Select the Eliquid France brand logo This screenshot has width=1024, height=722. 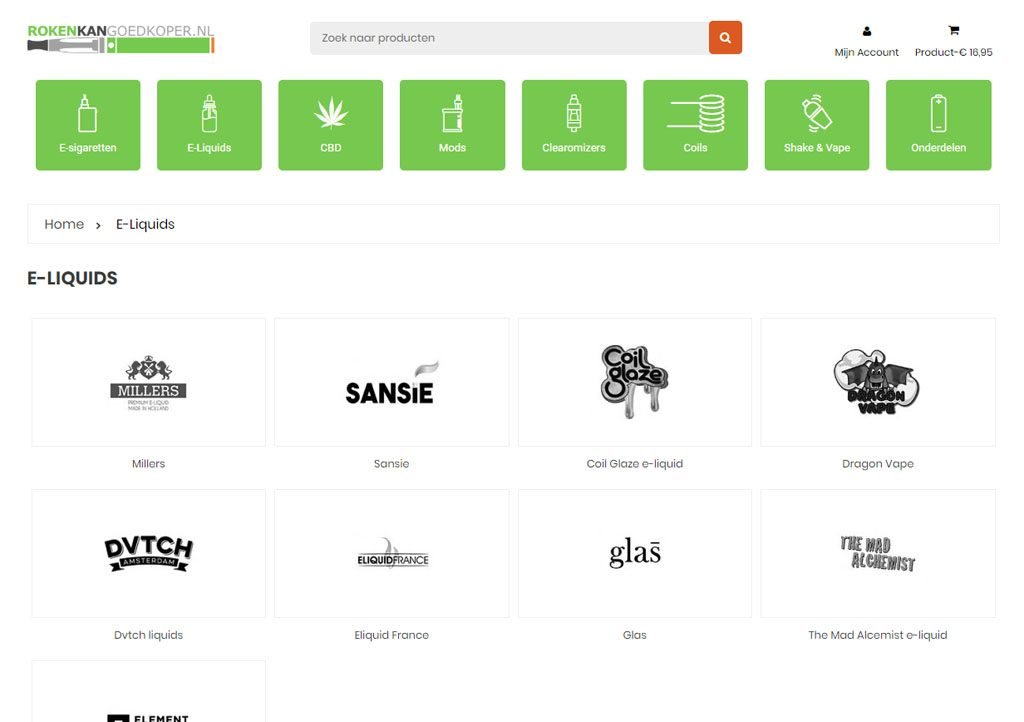point(392,554)
